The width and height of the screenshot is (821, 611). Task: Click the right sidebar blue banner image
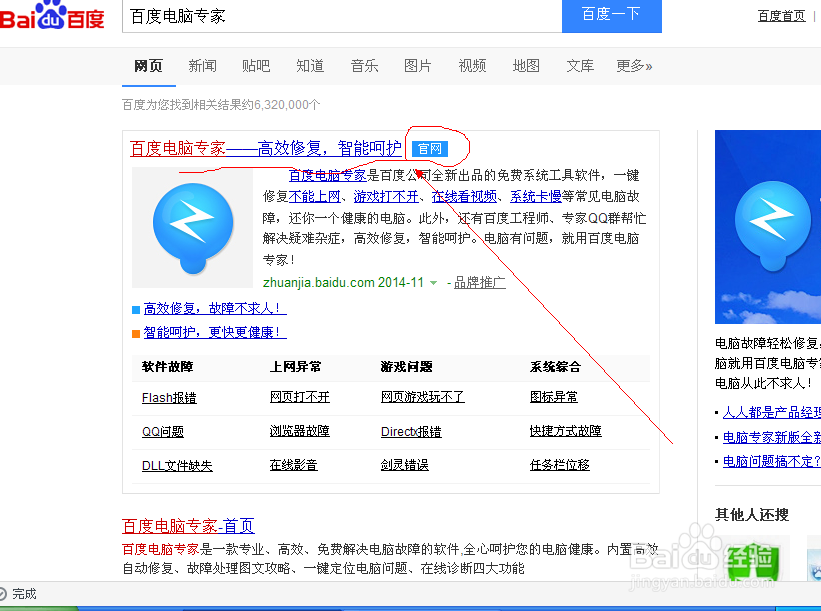pyautogui.click(x=768, y=227)
